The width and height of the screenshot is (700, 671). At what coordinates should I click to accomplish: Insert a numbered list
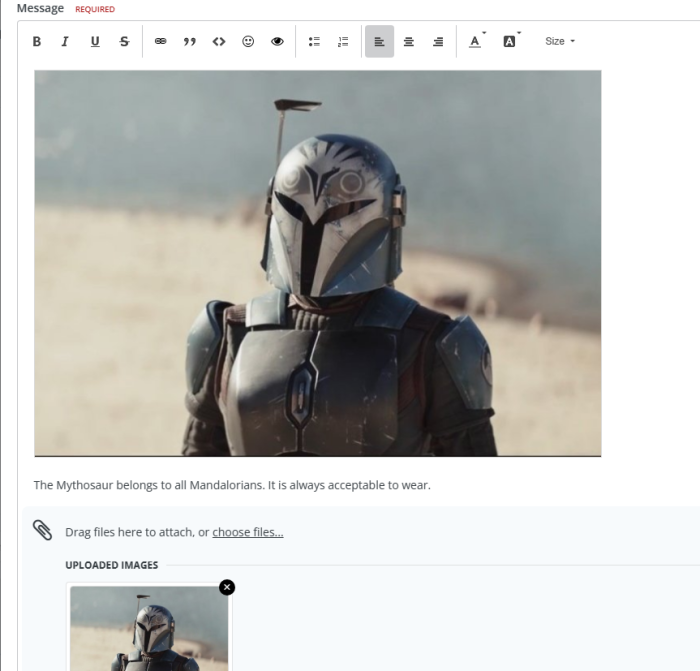(343, 42)
